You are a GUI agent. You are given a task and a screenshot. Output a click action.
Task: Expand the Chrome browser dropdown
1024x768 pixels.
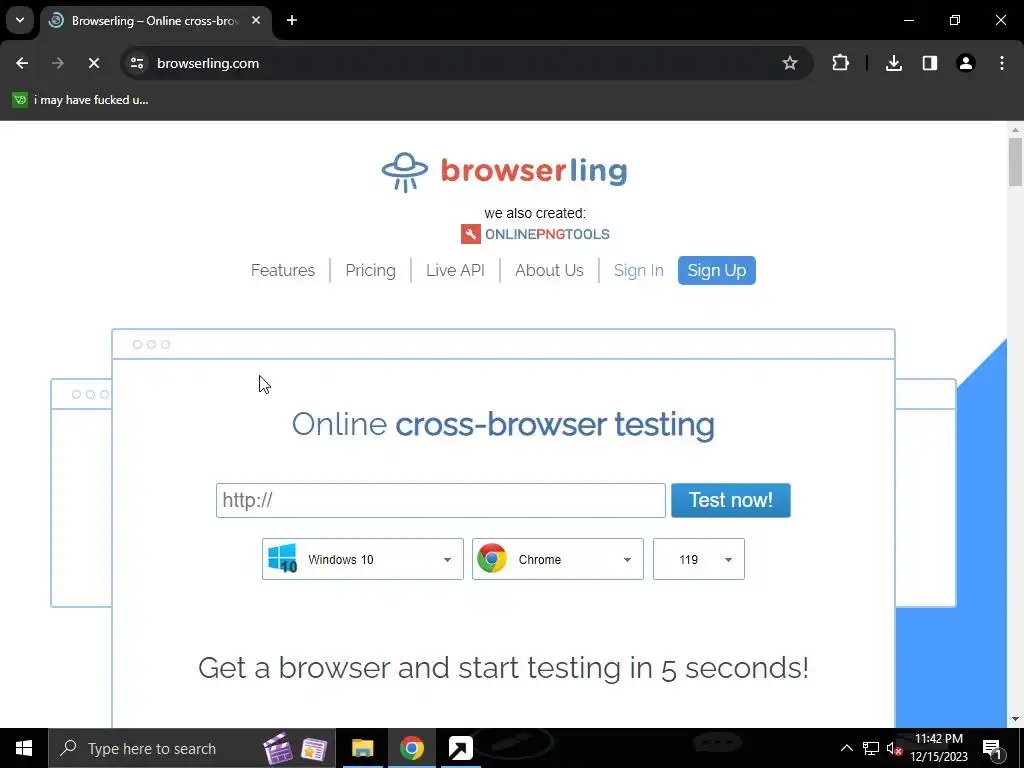558,559
